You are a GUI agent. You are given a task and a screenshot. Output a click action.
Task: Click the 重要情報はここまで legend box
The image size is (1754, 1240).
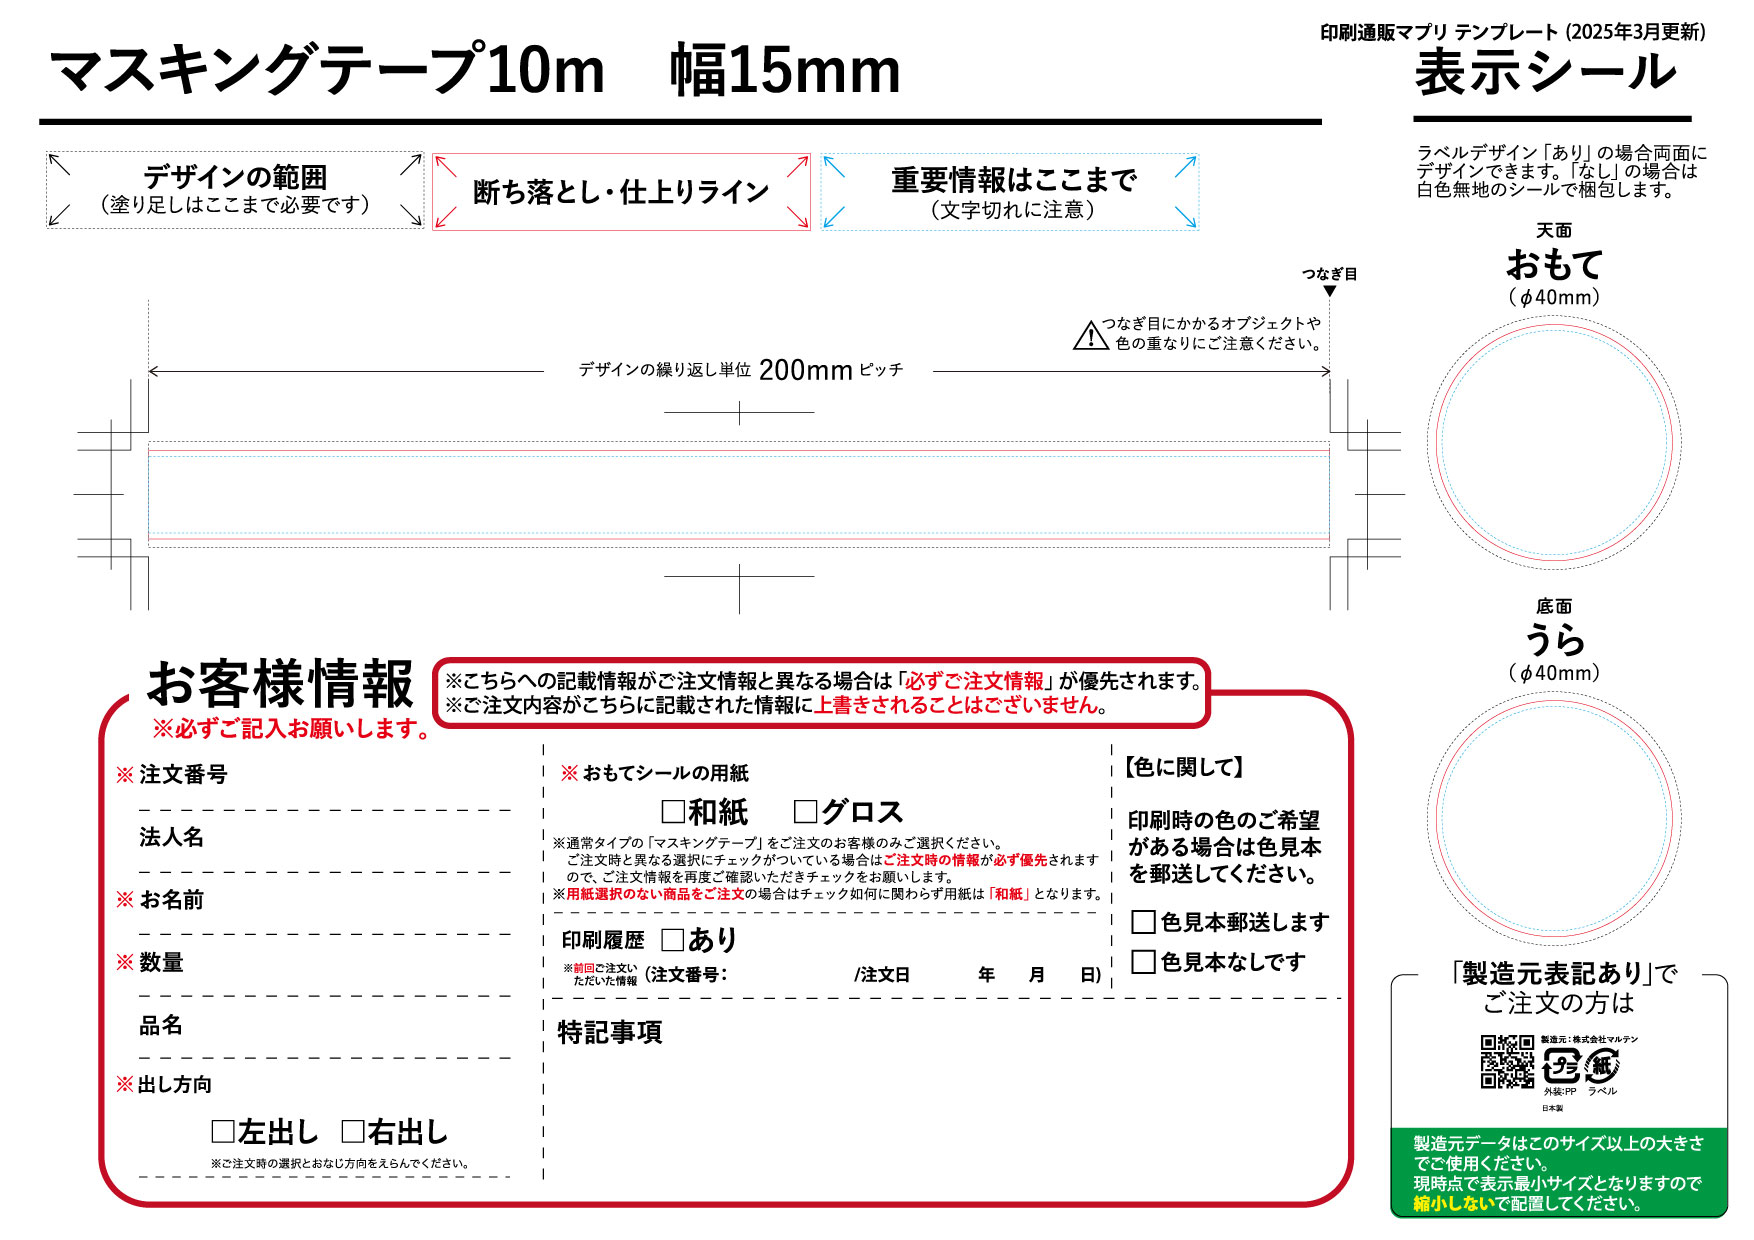(x=1010, y=192)
